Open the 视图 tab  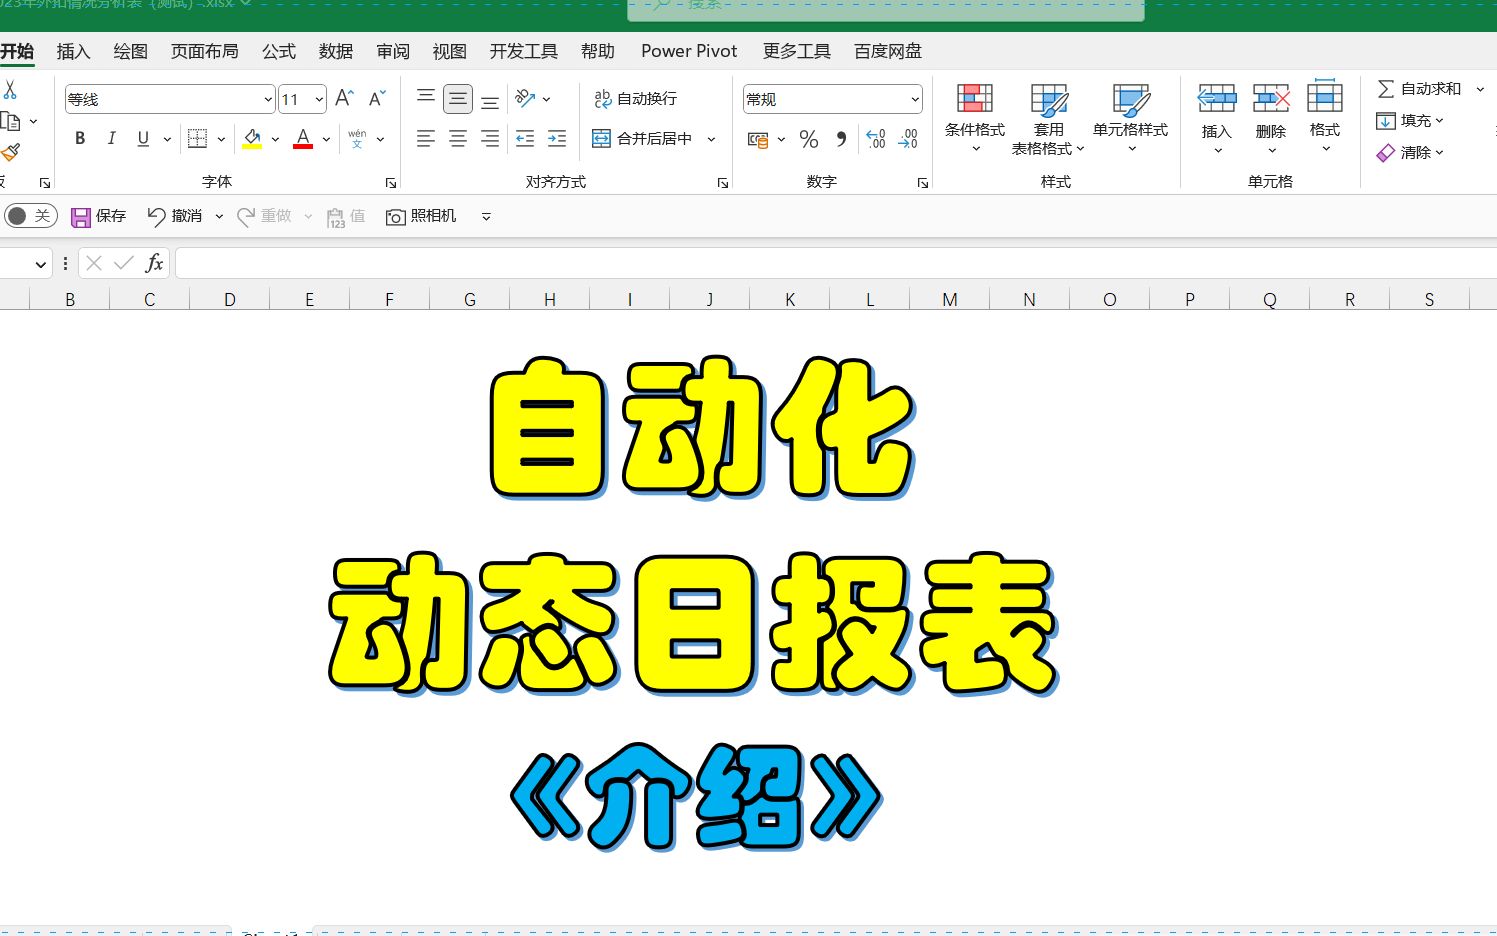coord(450,51)
